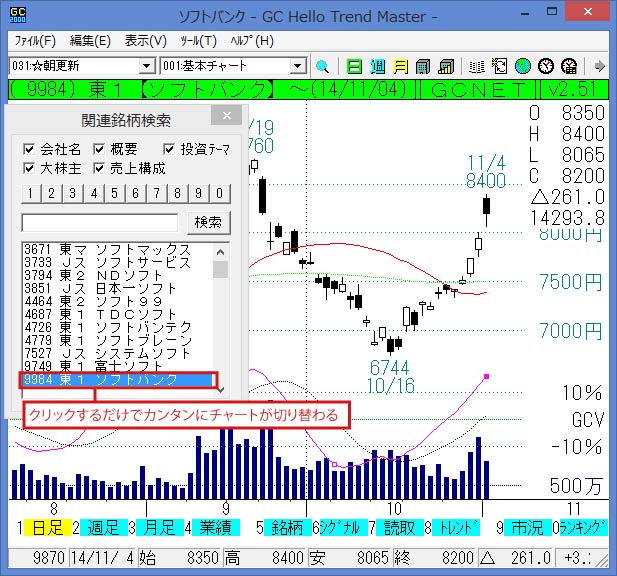
Task: Click the 11/4 8400 high price label
Action: coord(486,172)
